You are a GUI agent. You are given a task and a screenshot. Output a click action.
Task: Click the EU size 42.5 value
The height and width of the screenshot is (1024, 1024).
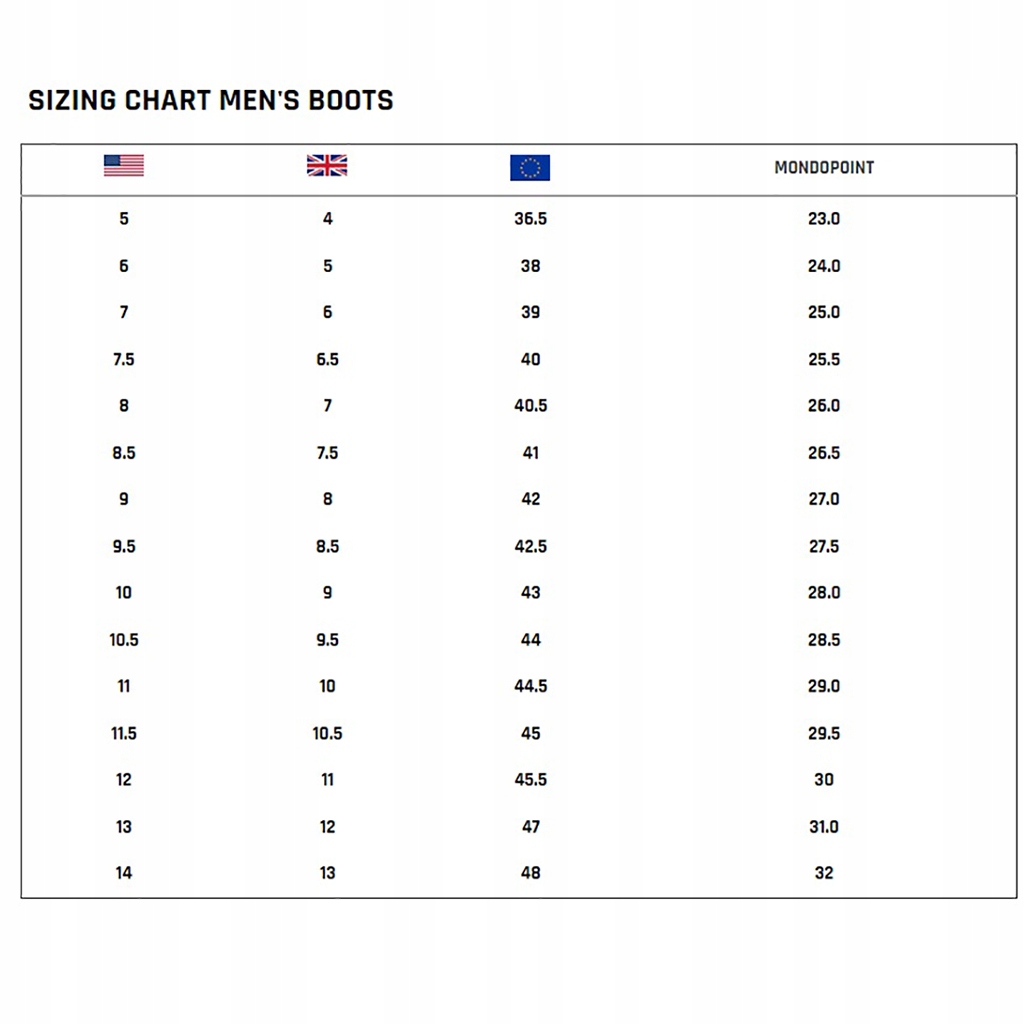(x=530, y=546)
